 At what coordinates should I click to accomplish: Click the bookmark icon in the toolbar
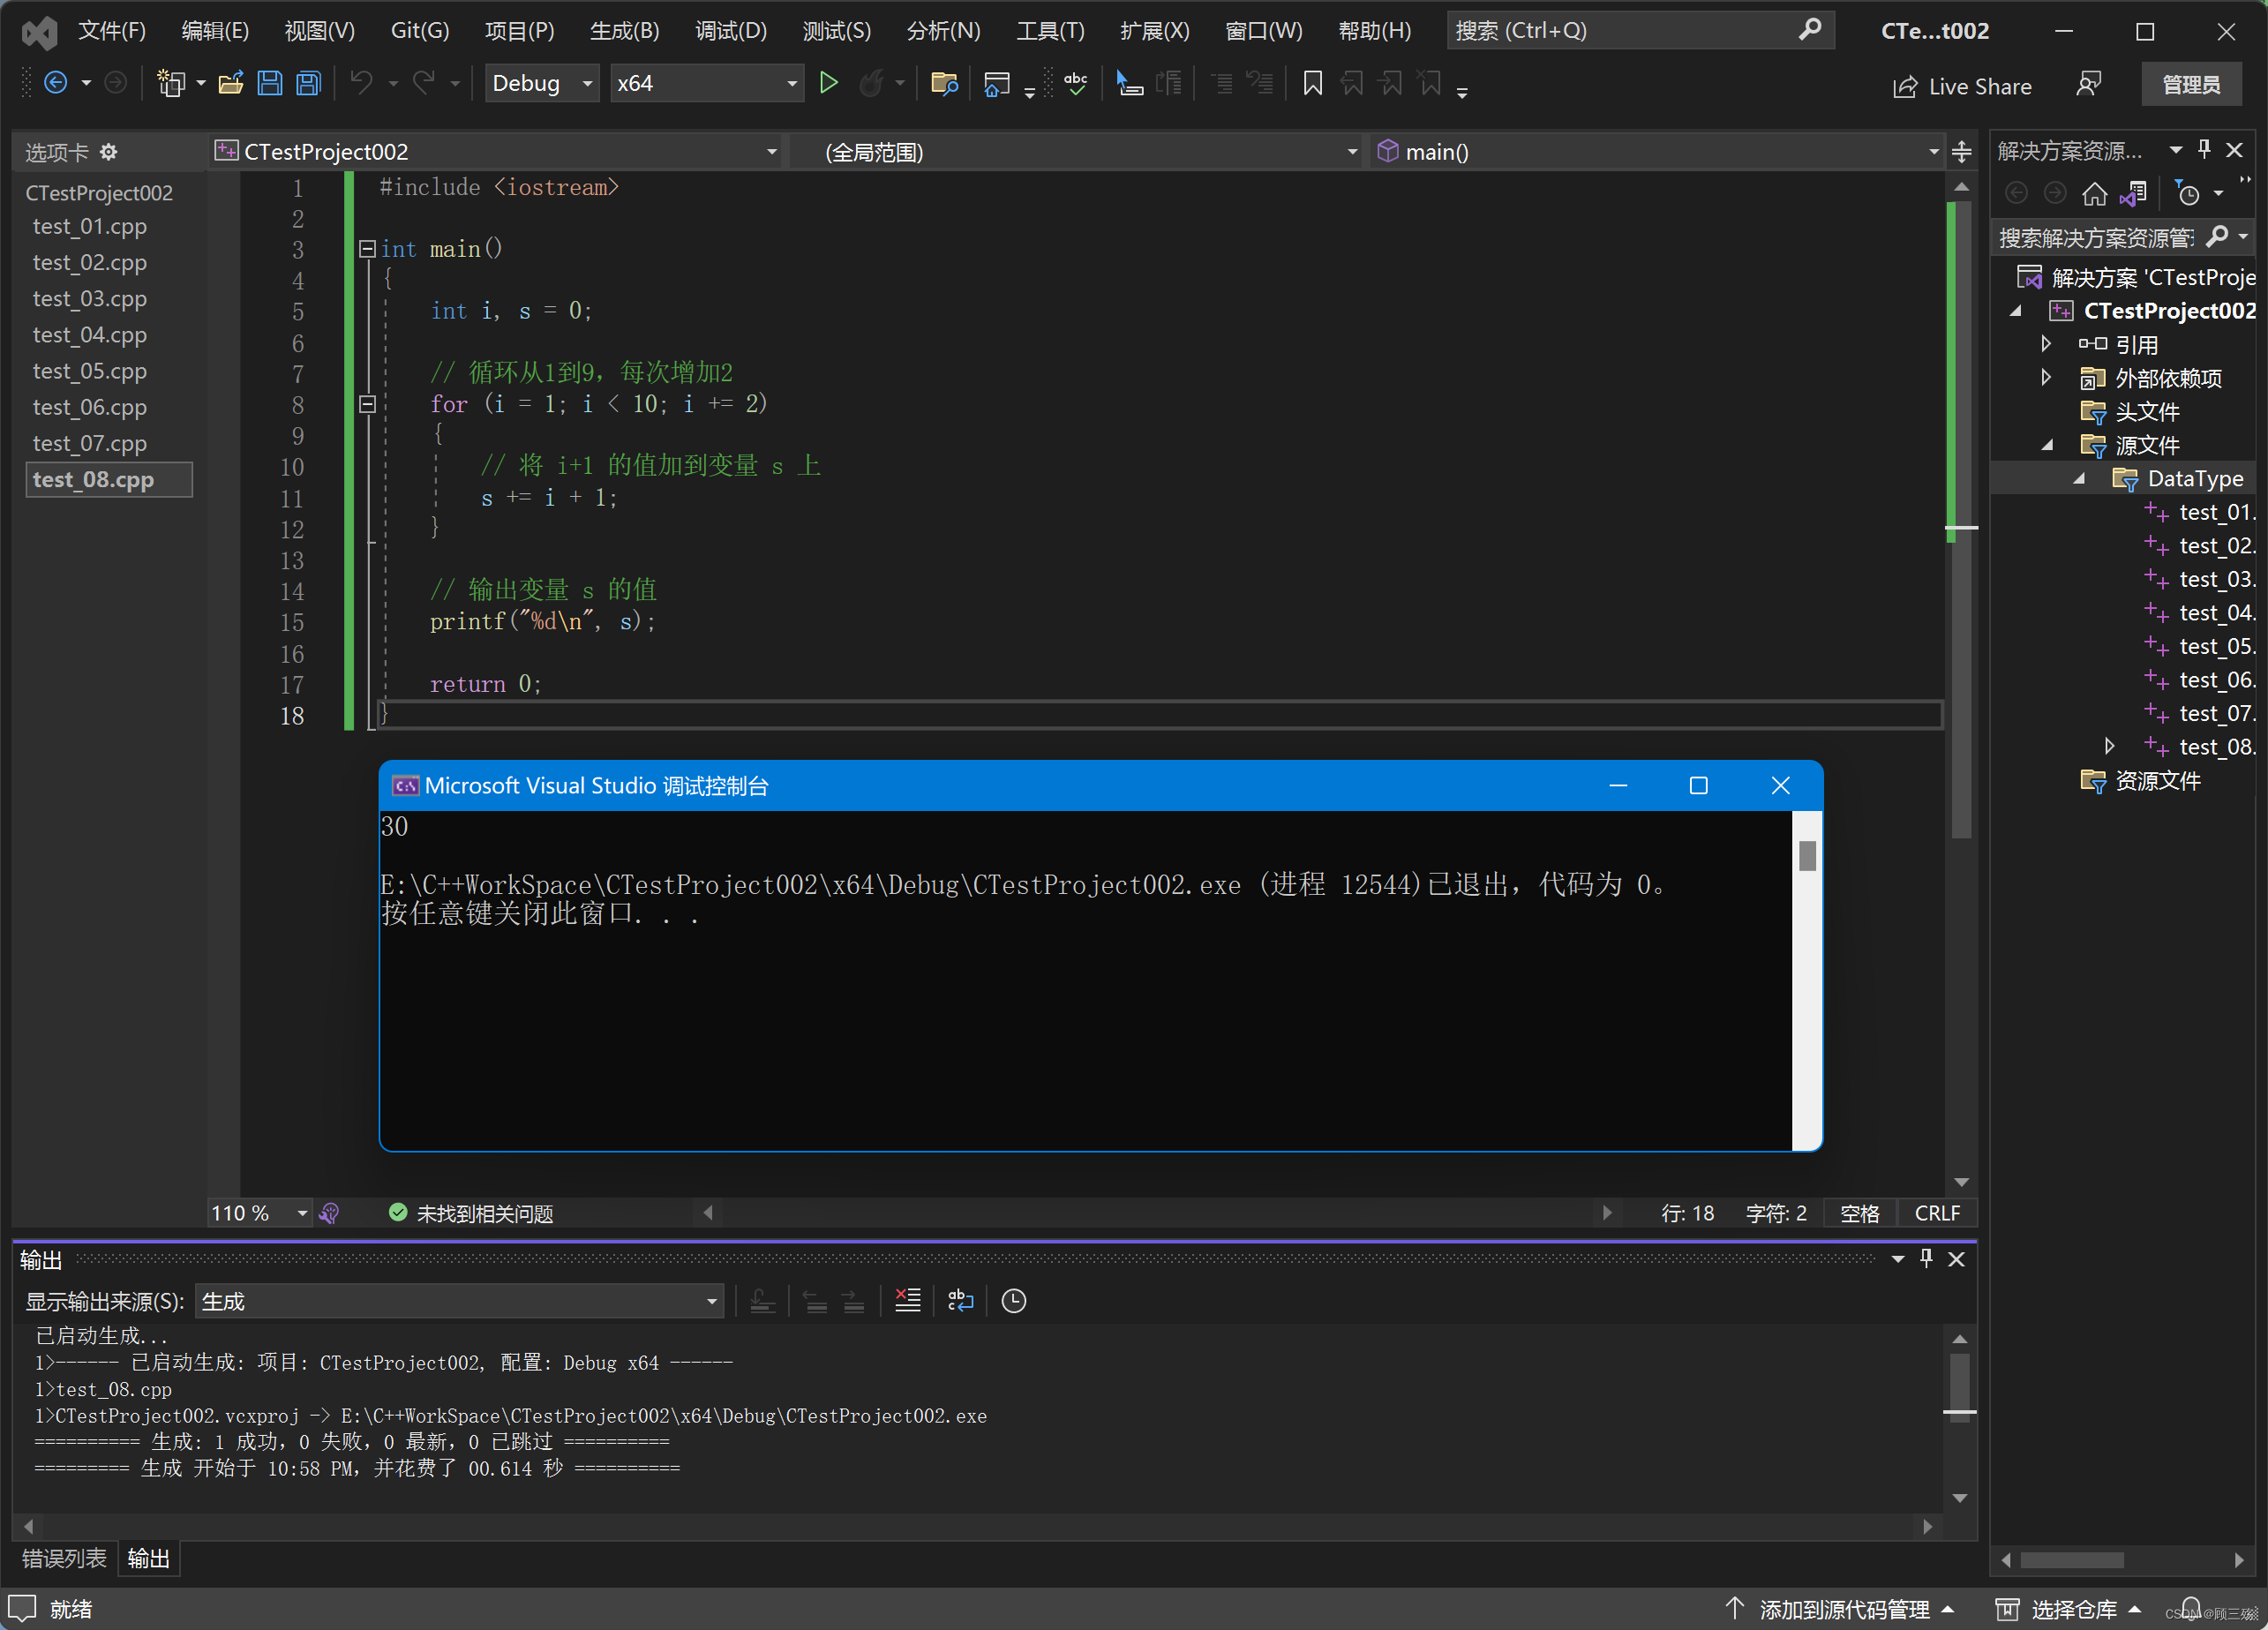tap(1312, 83)
